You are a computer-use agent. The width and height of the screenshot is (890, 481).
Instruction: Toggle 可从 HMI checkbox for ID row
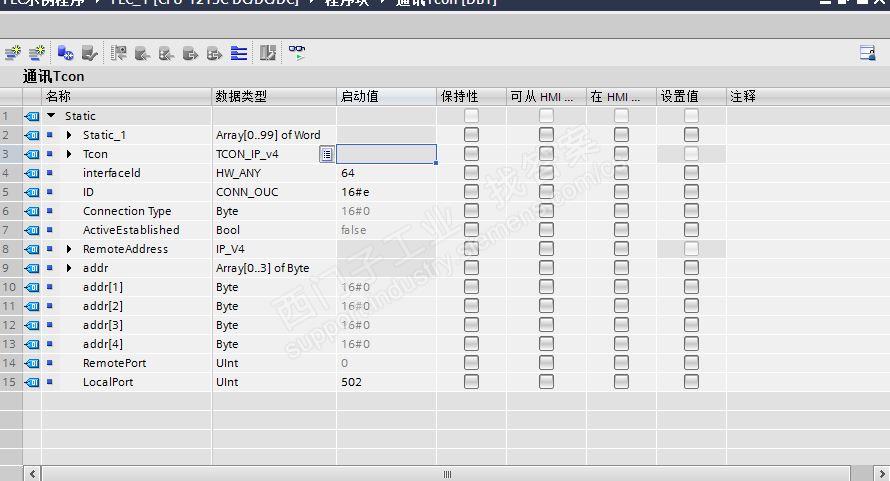click(546, 192)
